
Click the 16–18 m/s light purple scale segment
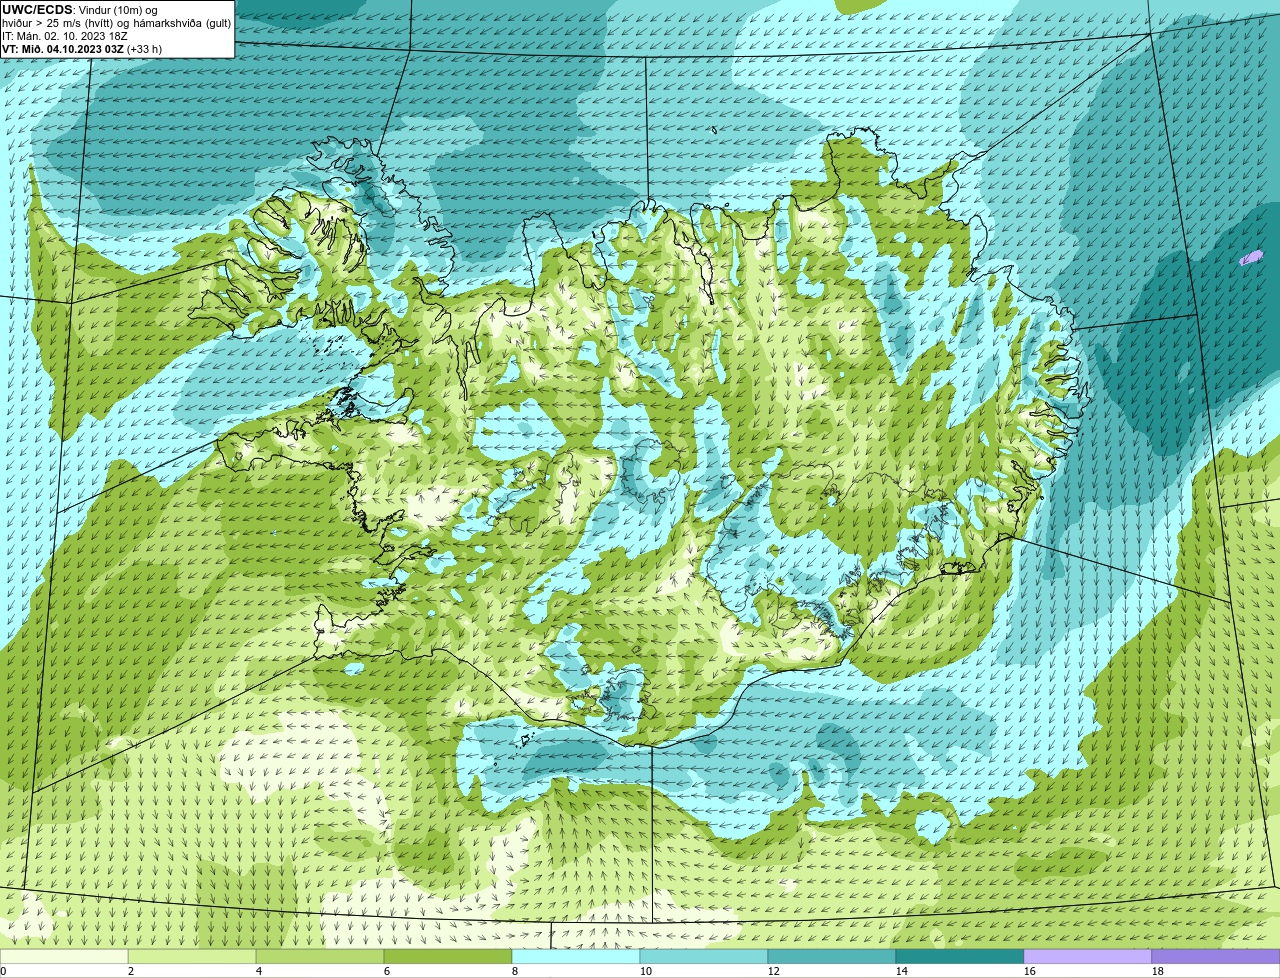(1088, 956)
